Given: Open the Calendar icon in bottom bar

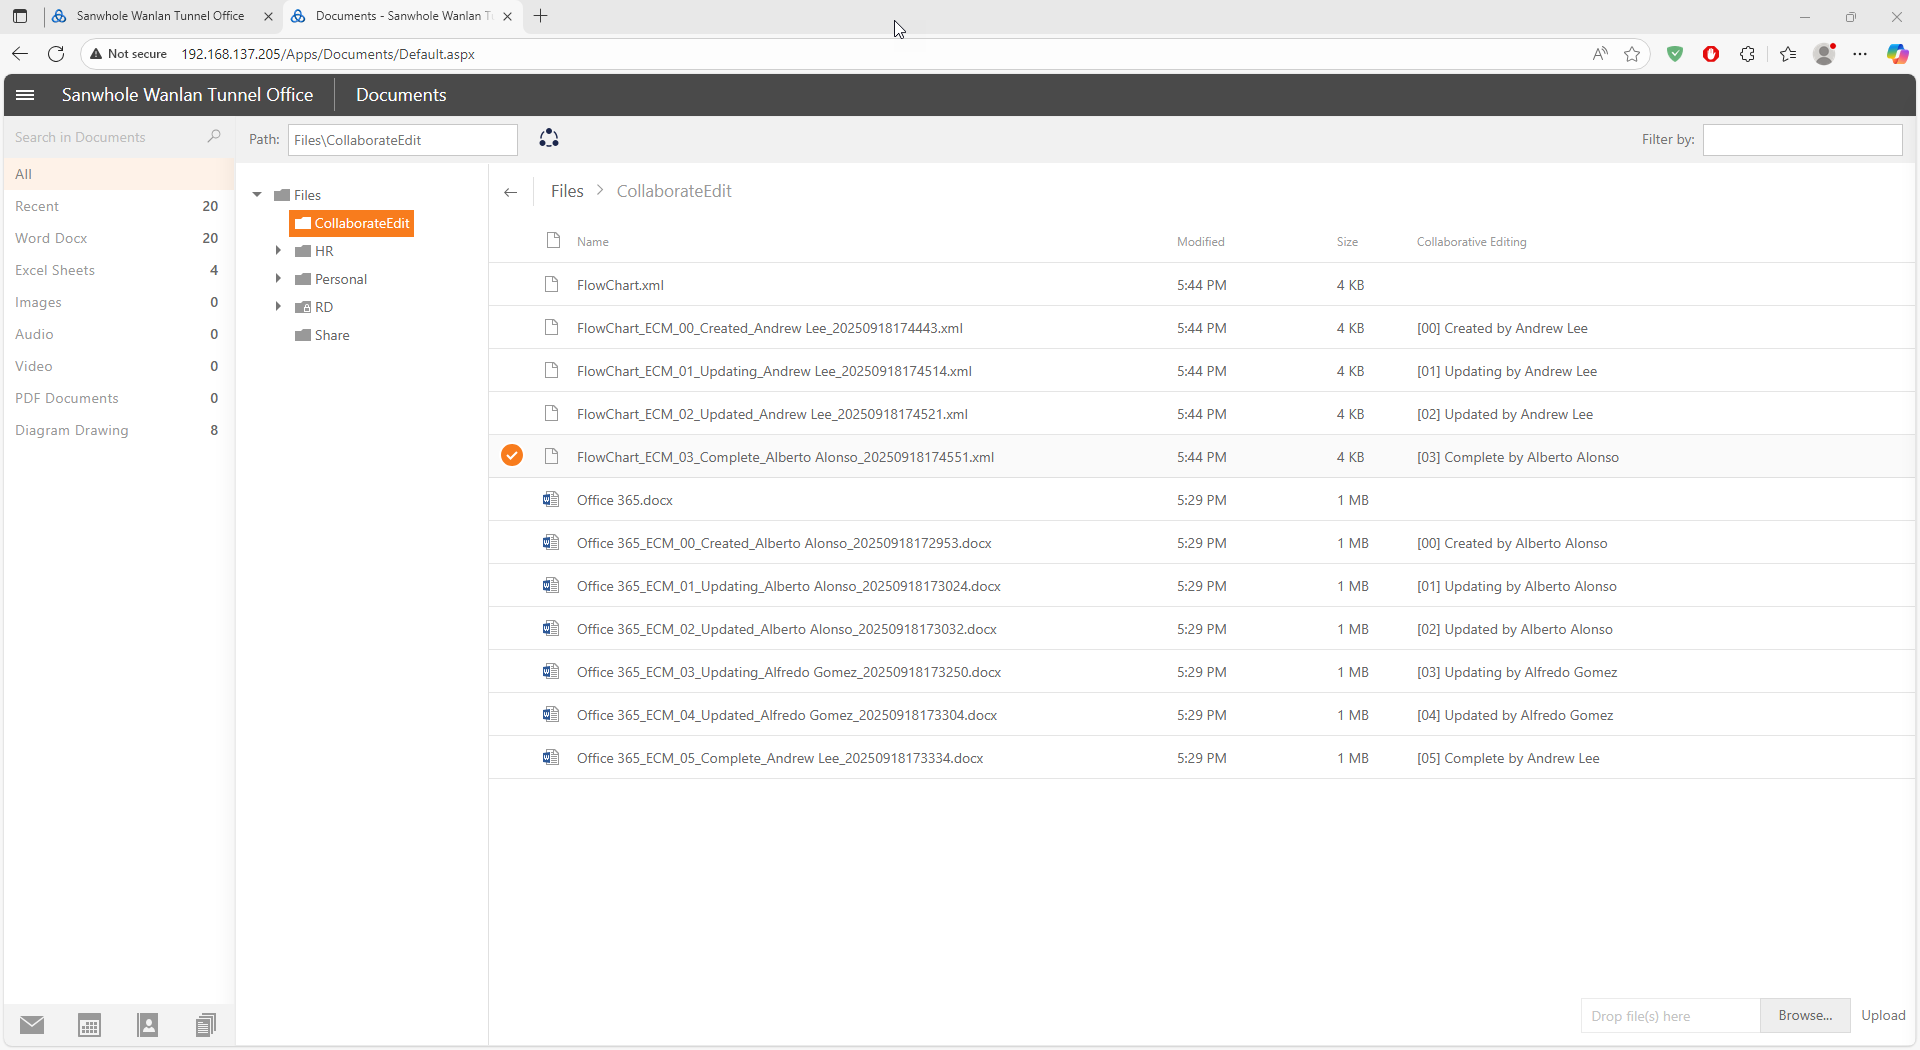Looking at the screenshot, I should pyautogui.click(x=90, y=1025).
